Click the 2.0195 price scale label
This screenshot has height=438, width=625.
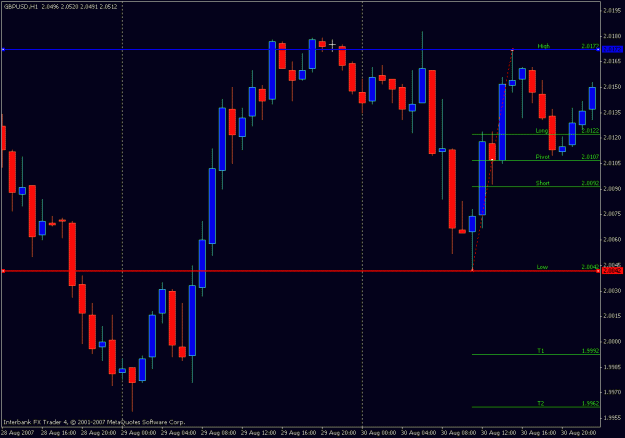(x=613, y=11)
